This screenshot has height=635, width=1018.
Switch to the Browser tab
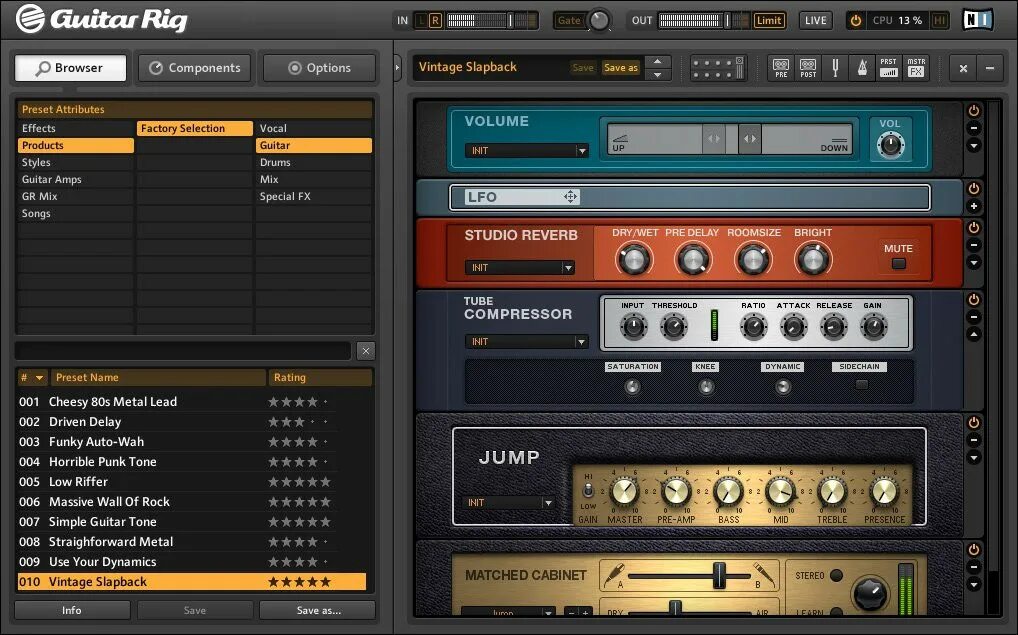click(70, 68)
